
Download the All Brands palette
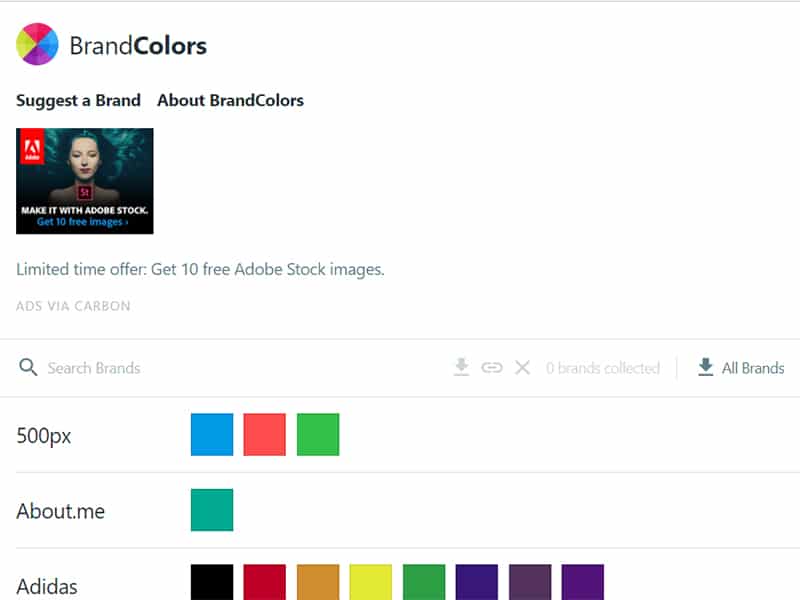pyautogui.click(x=753, y=368)
